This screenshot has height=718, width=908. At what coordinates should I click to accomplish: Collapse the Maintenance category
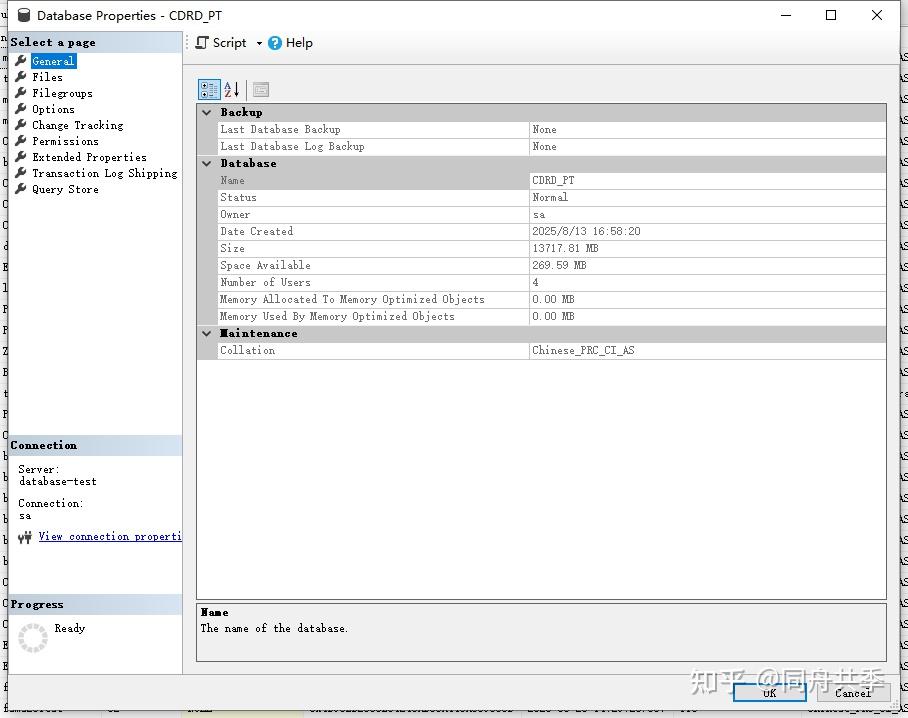point(207,333)
